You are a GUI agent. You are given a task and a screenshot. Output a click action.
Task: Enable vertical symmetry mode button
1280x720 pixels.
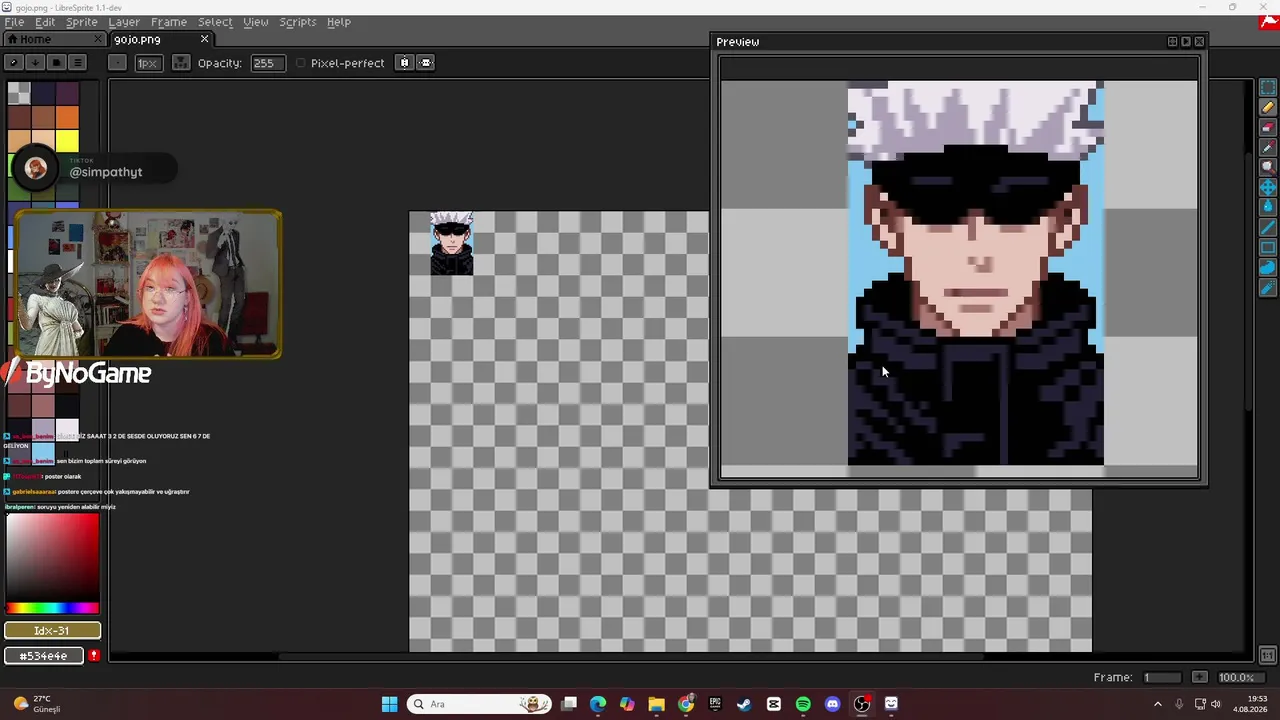(426, 63)
